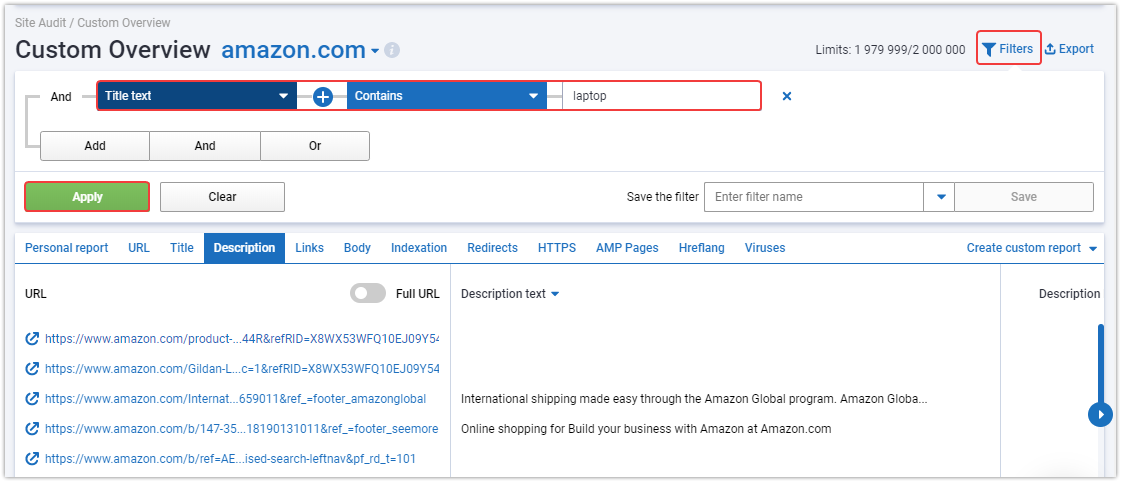Open the Viruses tab
1121x482 pixels.
pyautogui.click(x=765, y=247)
